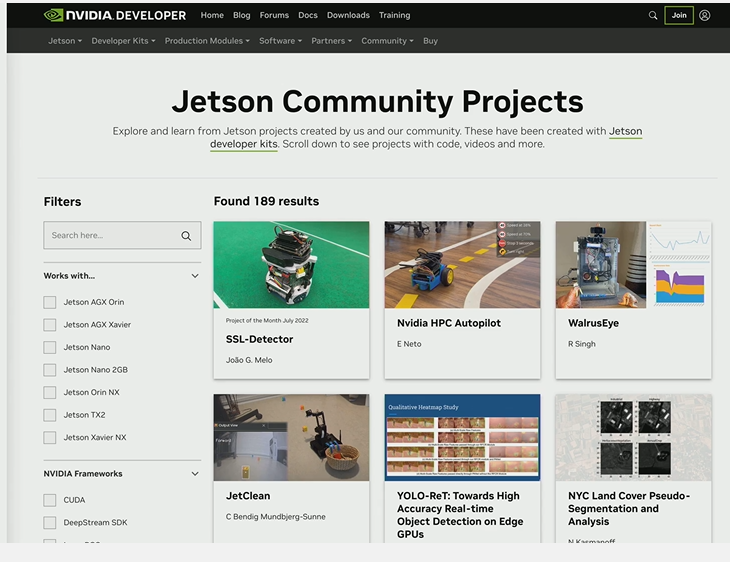Check the Jetson AGX Orin checkbox

(x=50, y=302)
